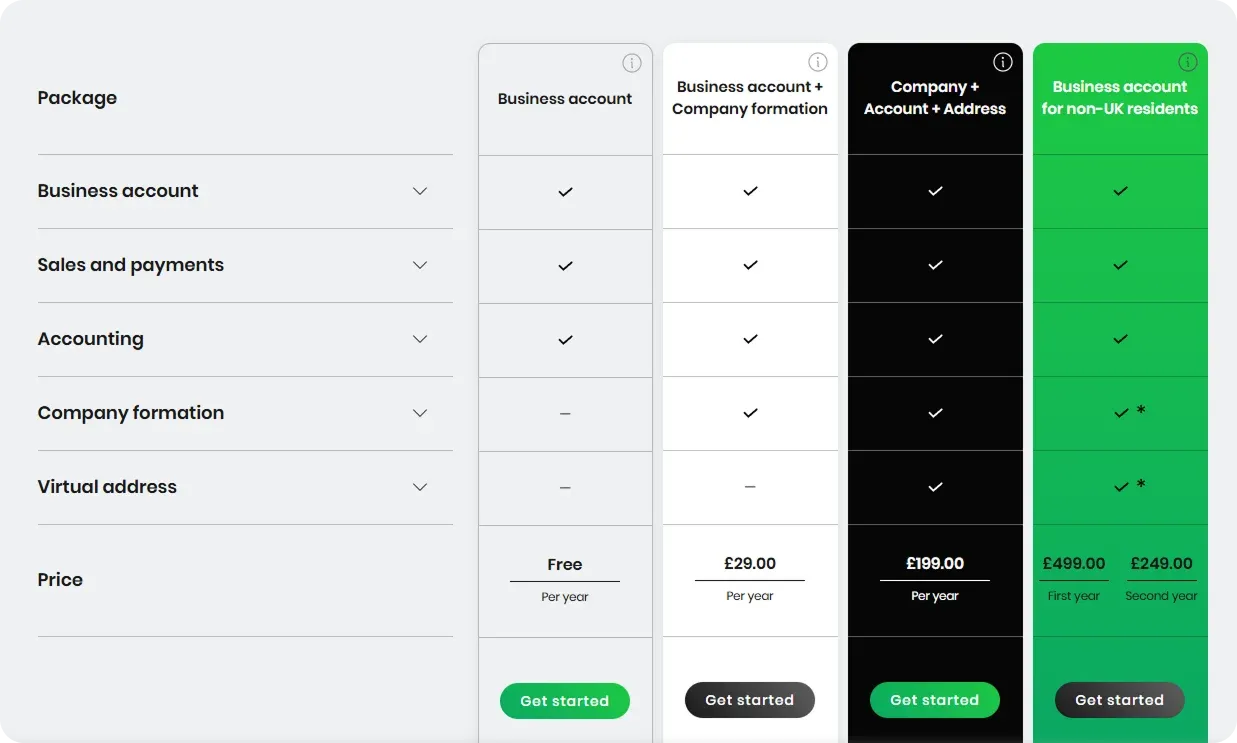Screen dimensions: 1237x743
Task: Get started with £29.00 plan
Action: tap(750, 700)
